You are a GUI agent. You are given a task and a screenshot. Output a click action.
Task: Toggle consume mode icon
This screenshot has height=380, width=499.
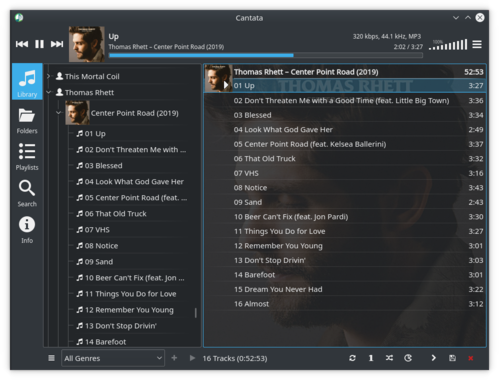coord(408,358)
